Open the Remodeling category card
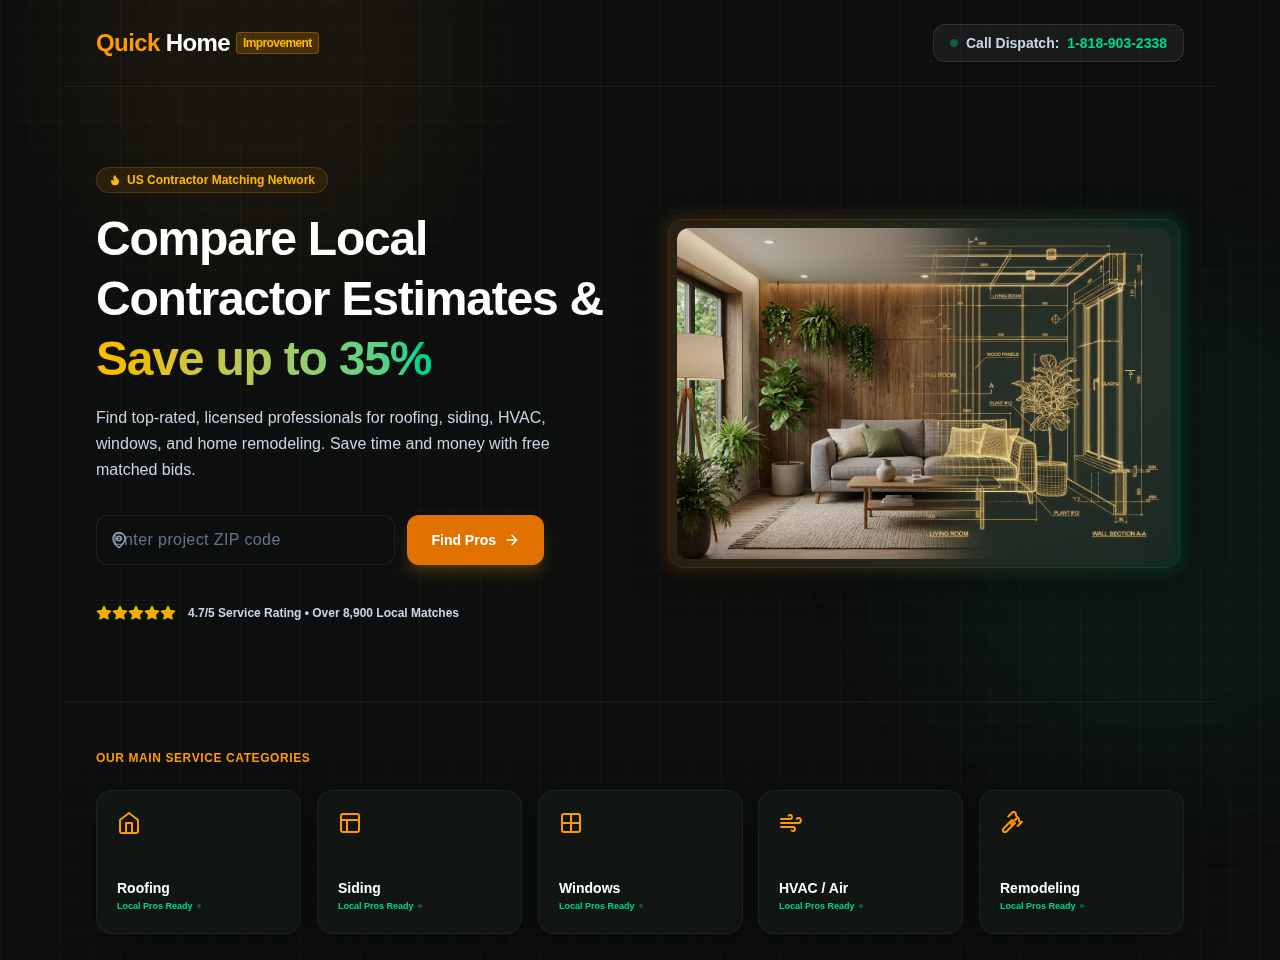1280x960 pixels. coord(1081,862)
